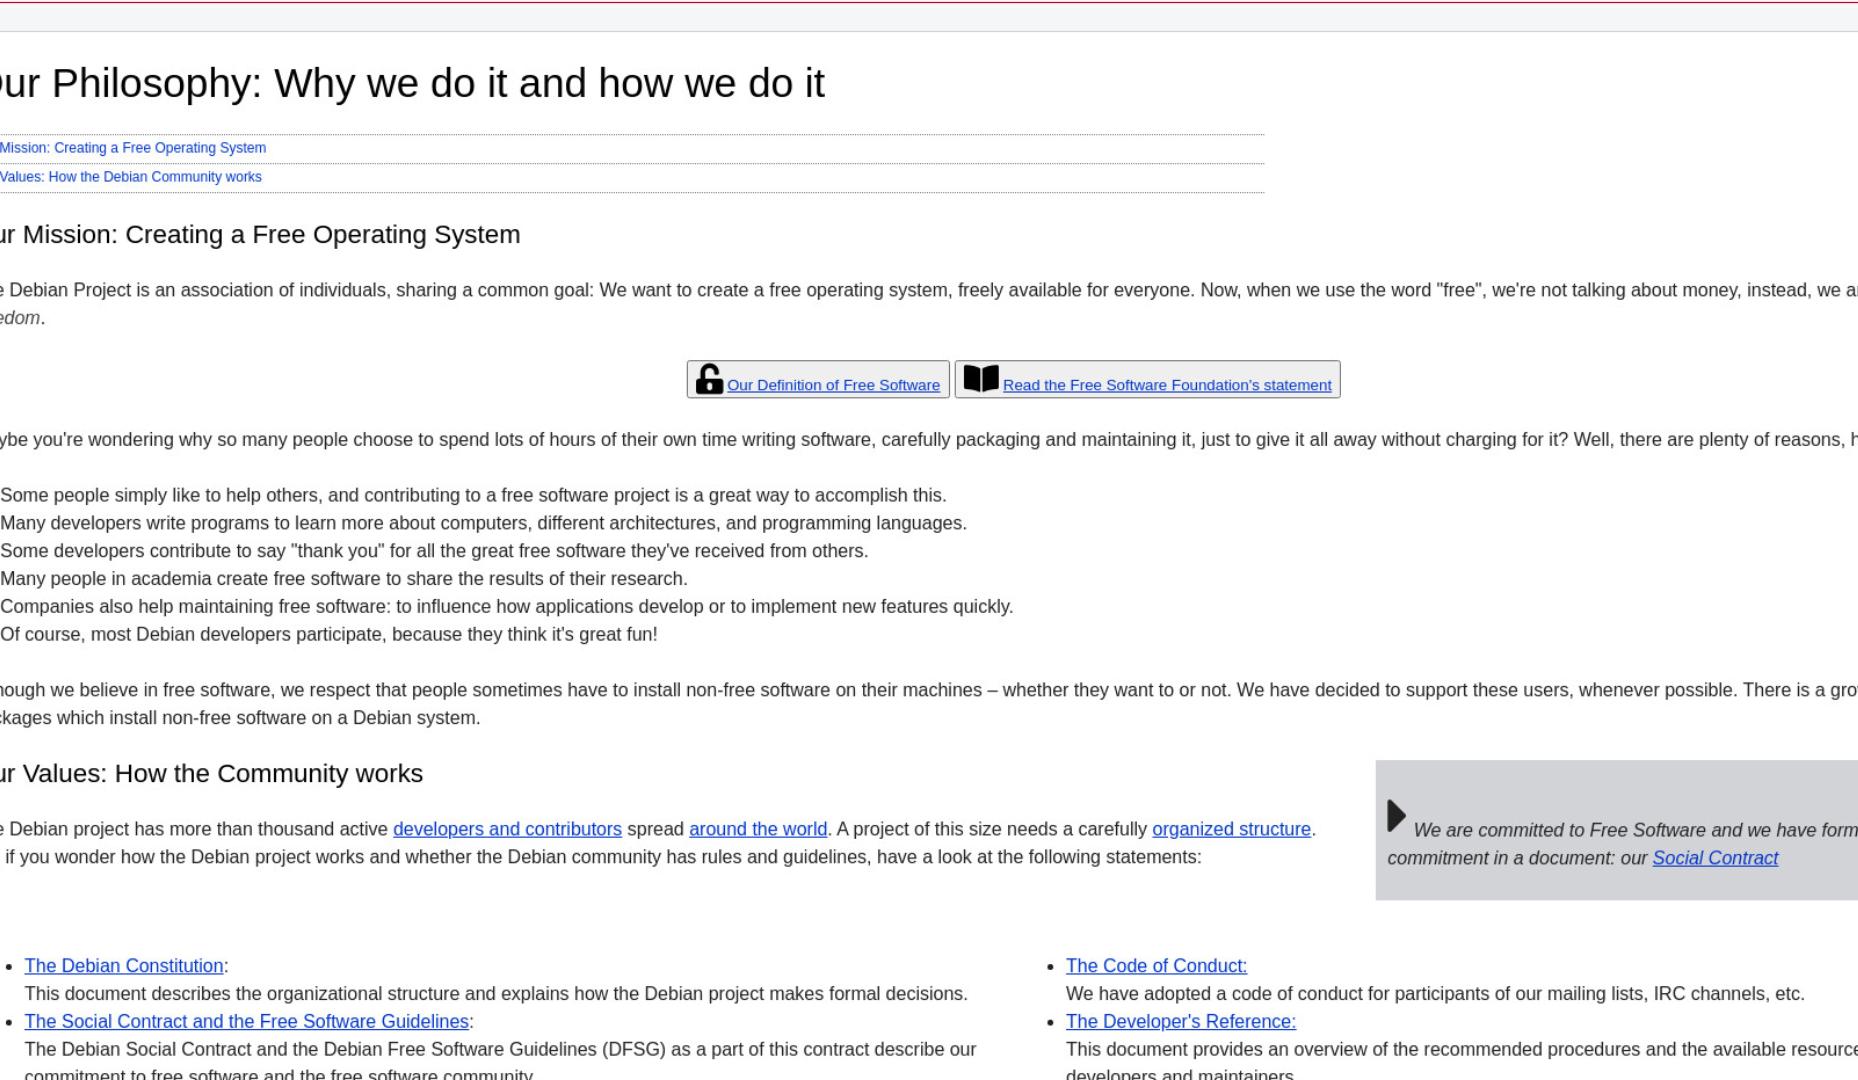
Task: Click 'We are committed to Free Software' quote text
Action: (x=1623, y=844)
